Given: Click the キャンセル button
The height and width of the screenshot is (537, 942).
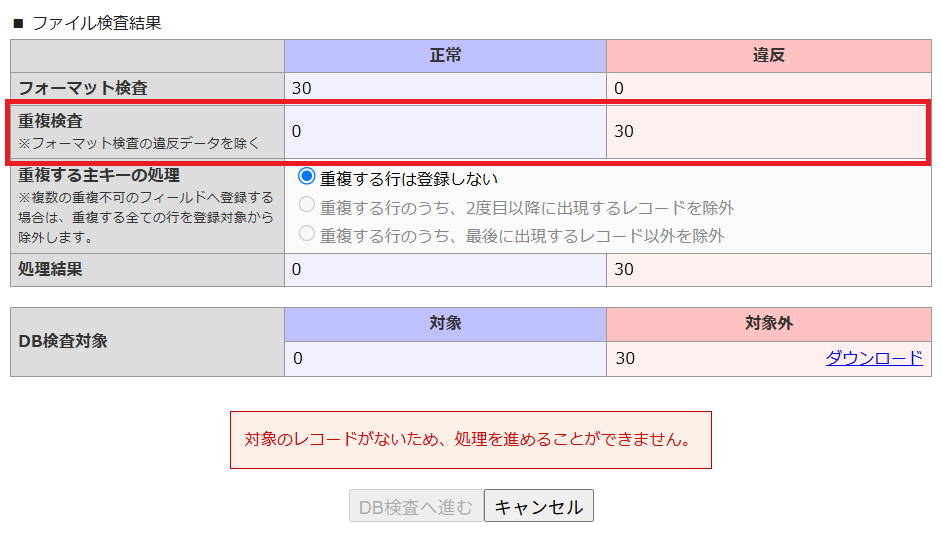Looking at the screenshot, I should [539, 506].
